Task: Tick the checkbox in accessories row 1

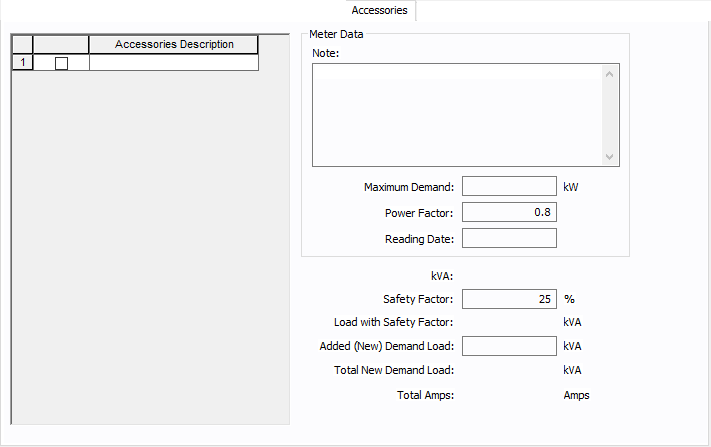Action: tap(61, 63)
